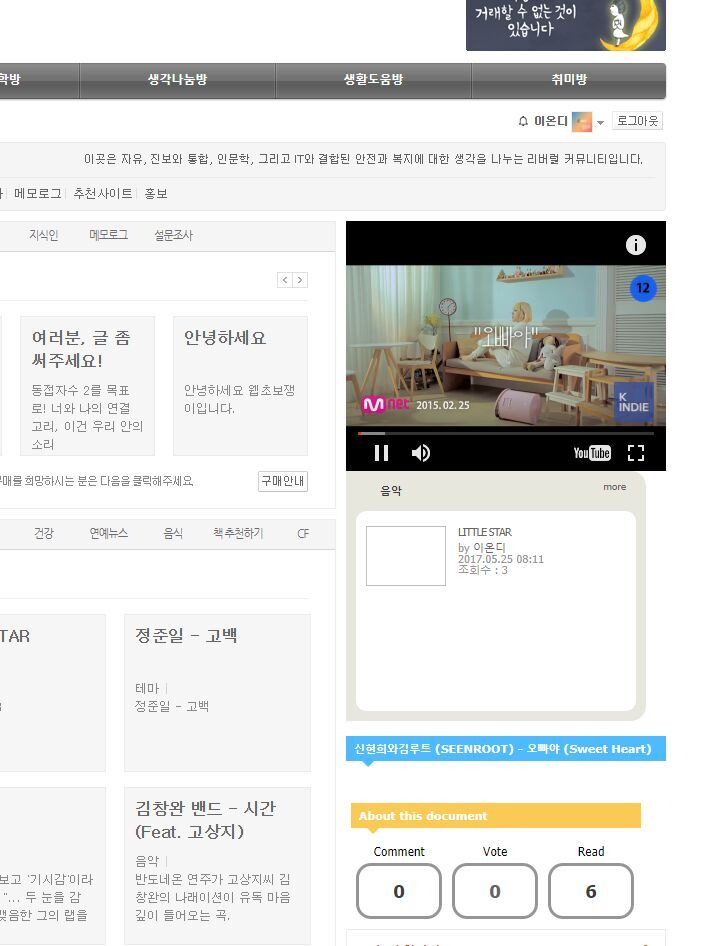This screenshot has height=946, width=714.
Task: Switch to 건강 tab
Action: tap(43, 533)
